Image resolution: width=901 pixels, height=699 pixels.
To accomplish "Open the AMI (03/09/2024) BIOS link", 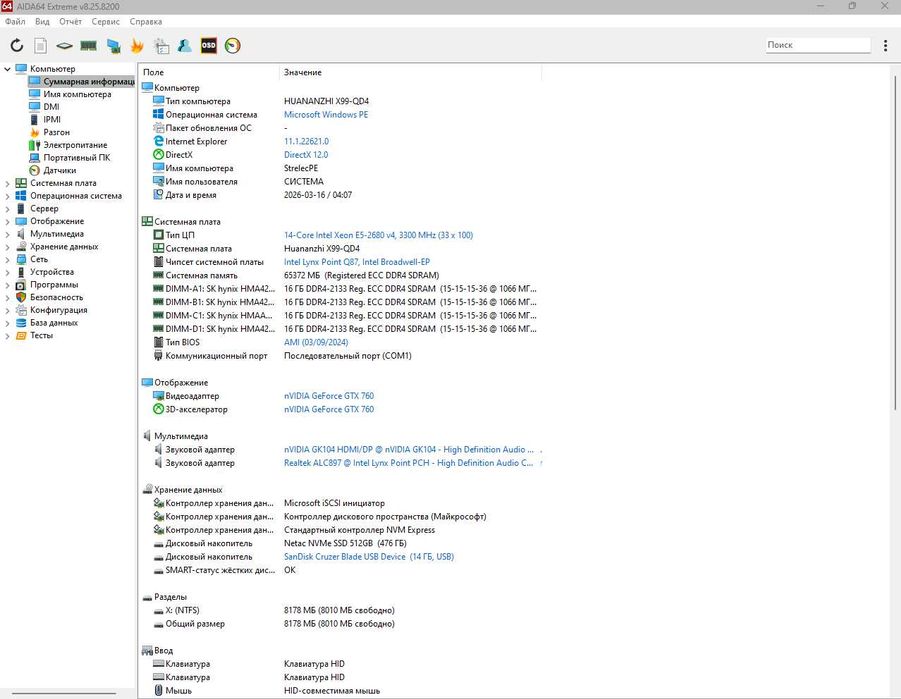I will coord(315,342).
